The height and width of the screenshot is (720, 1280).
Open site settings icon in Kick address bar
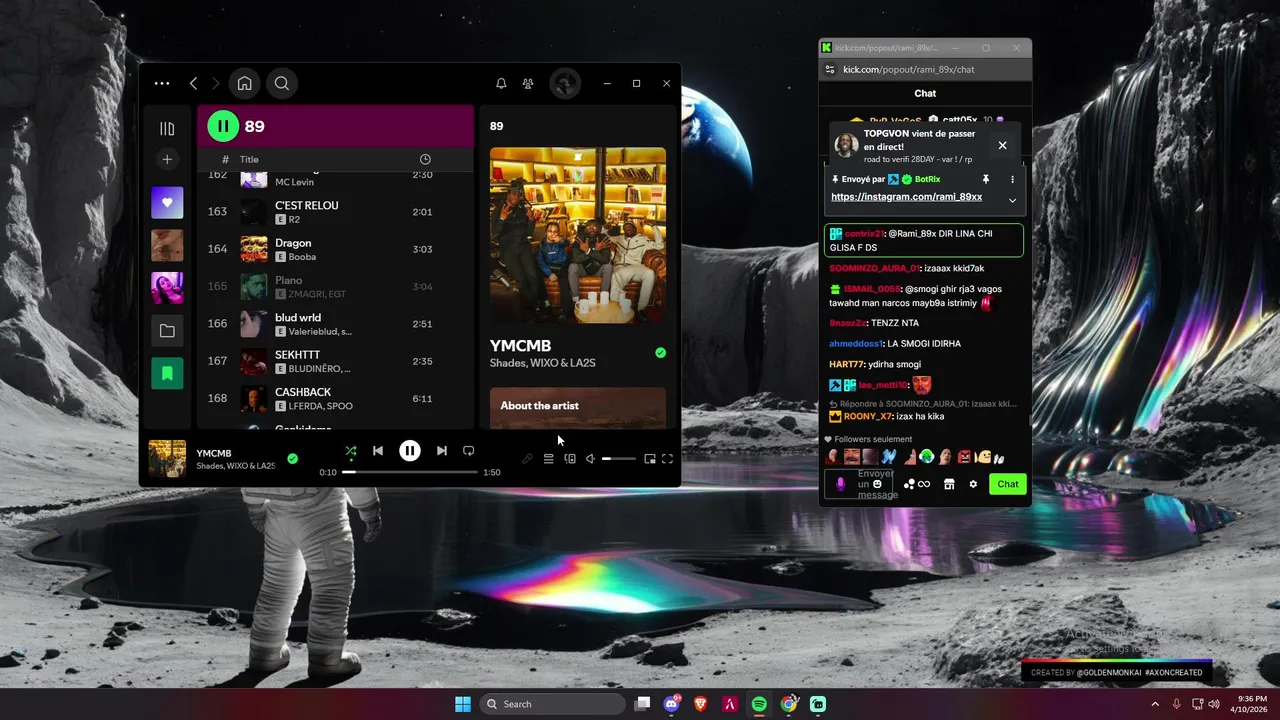pyautogui.click(x=829, y=69)
